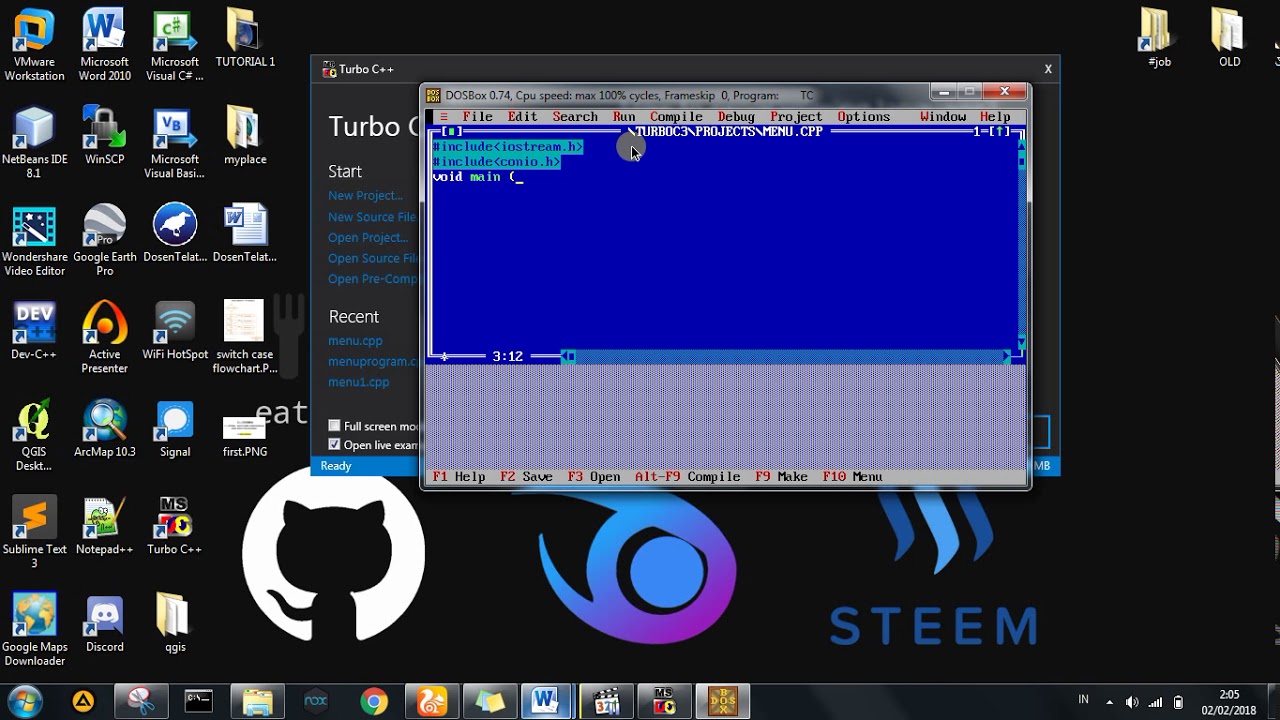
Task: Open Notepad++ desktop icon
Action: (x=104, y=527)
